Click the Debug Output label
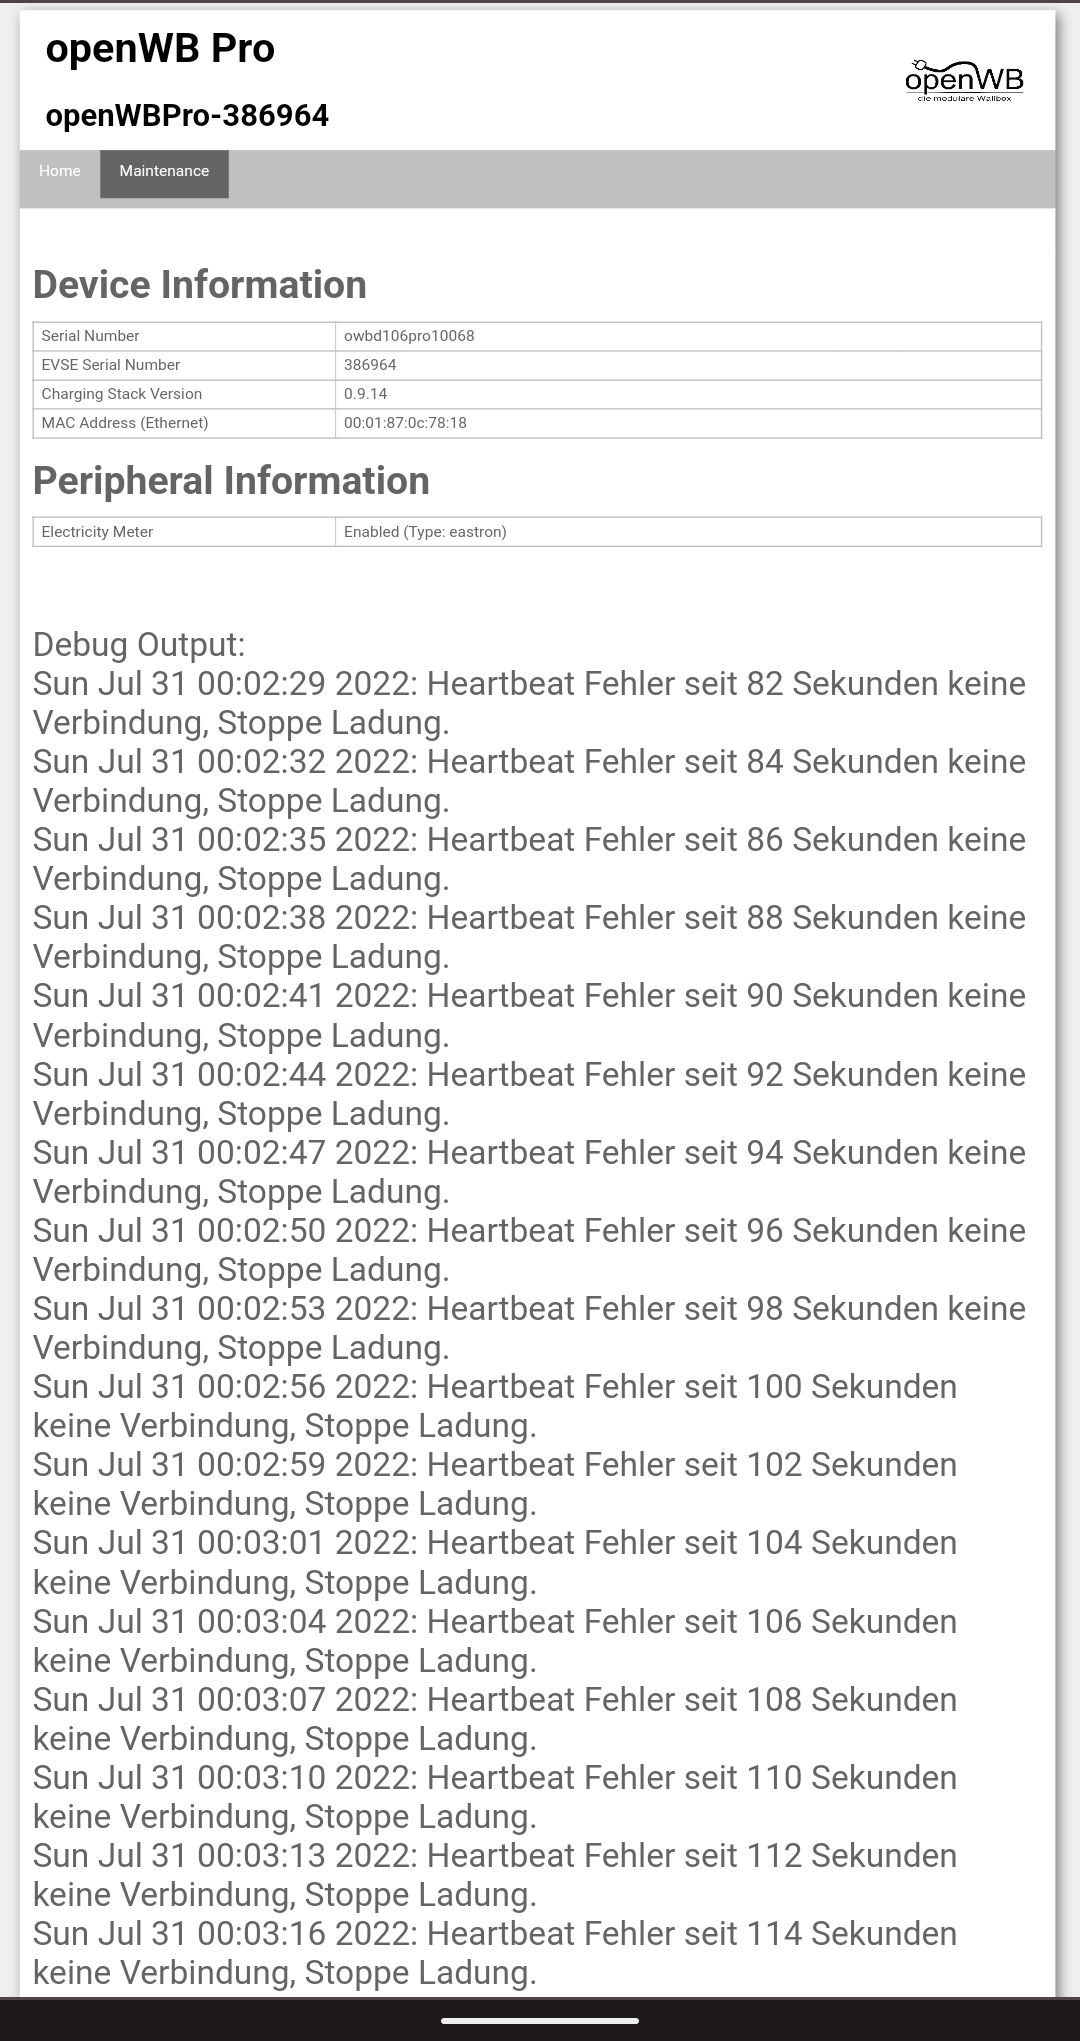The image size is (1080, 2041). click(139, 645)
